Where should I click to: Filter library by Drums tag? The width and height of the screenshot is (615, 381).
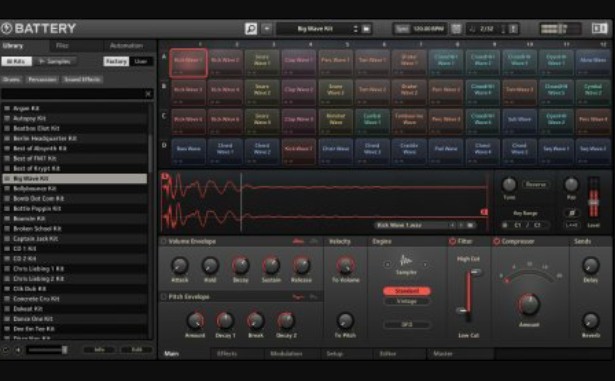click(11, 79)
